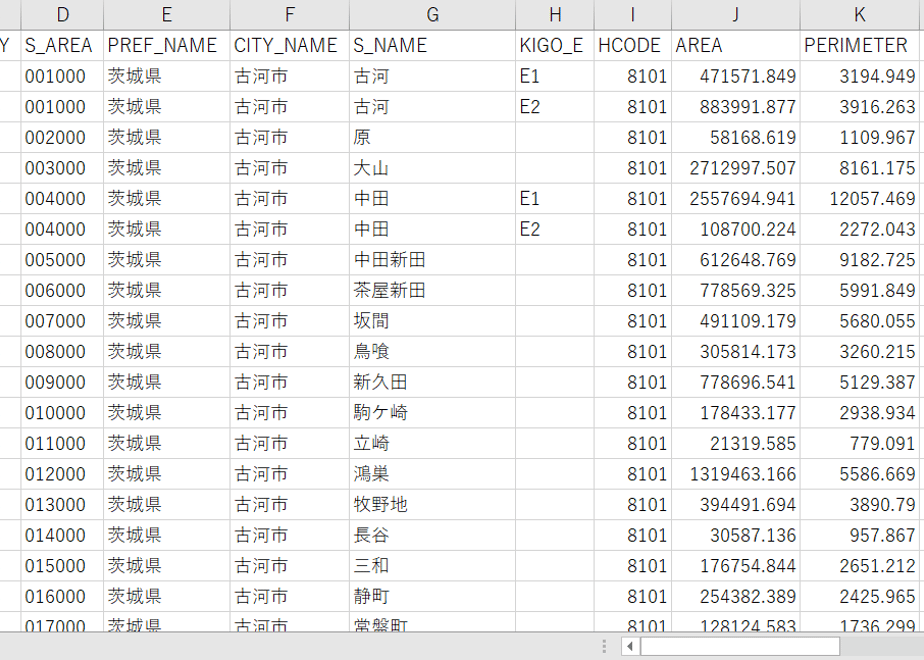Select column I header
This screenshot has width=924, height=660.
pos(632,15)
